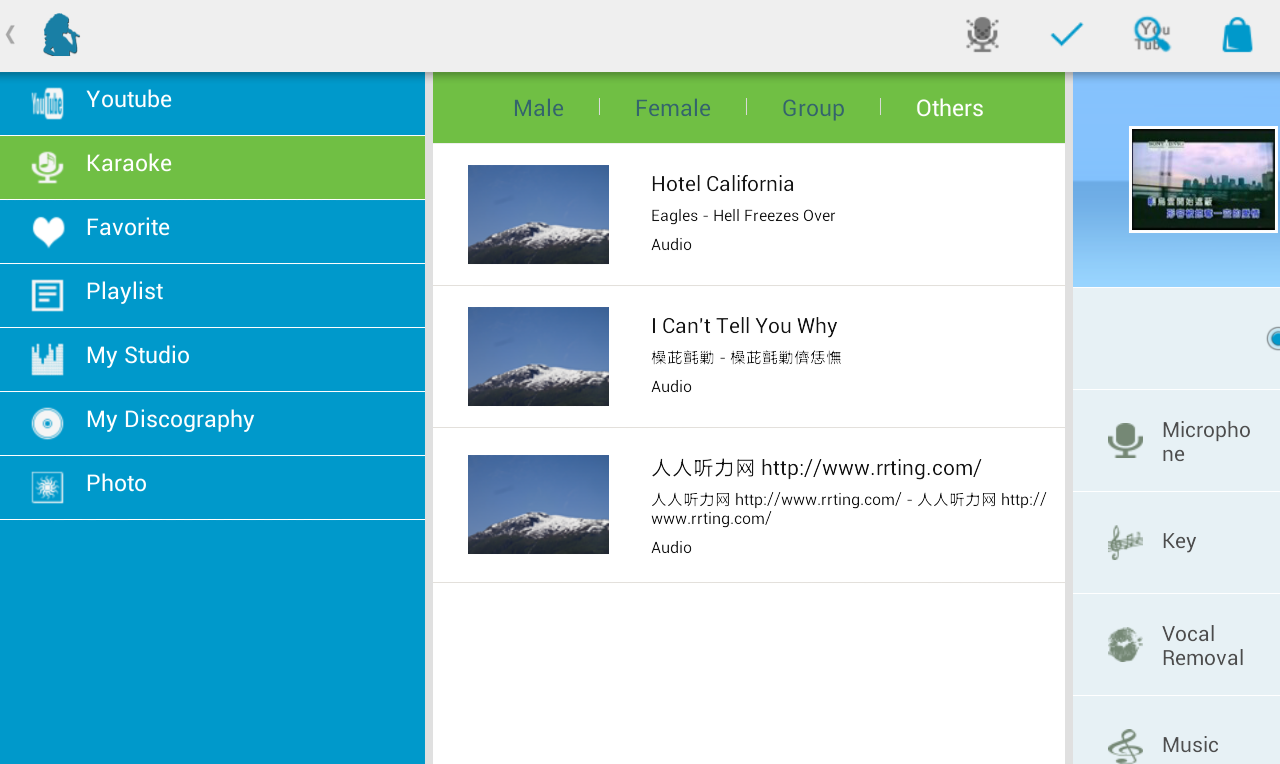The width and height of the screenshot is (1280, 764).
Task: Open the Key setting label
Action: [1179, 541]
